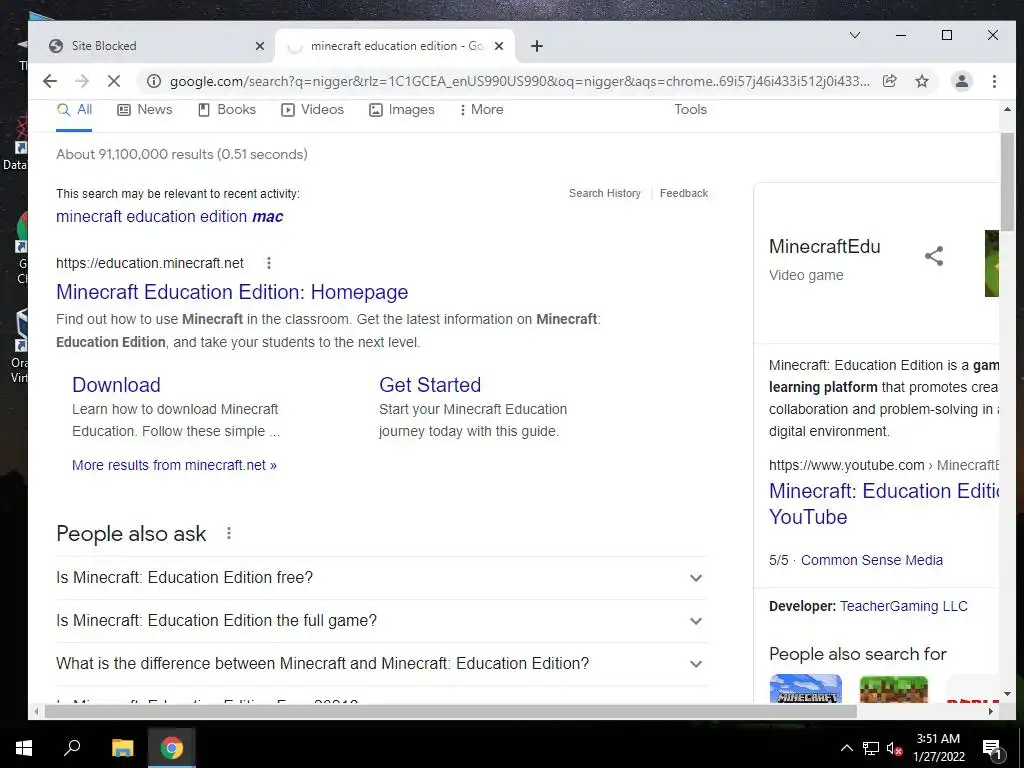Open the Minecraft thumbnail under People also search for

pyautogui.click(x=805, y=688)
